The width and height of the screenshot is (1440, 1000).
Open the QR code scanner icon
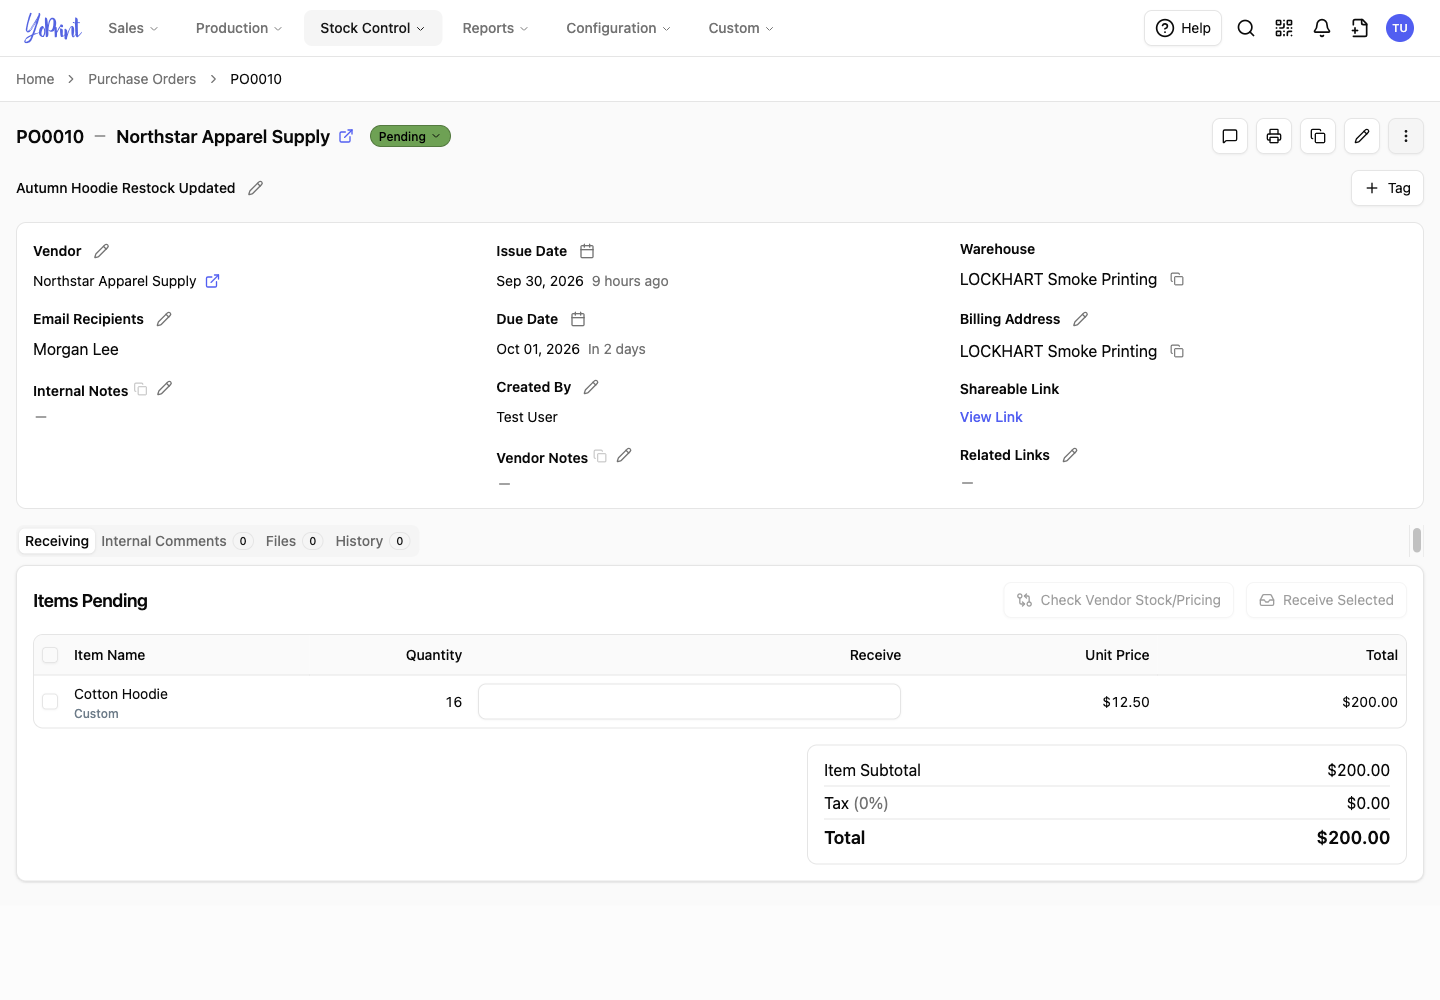tap(1284, 28)
